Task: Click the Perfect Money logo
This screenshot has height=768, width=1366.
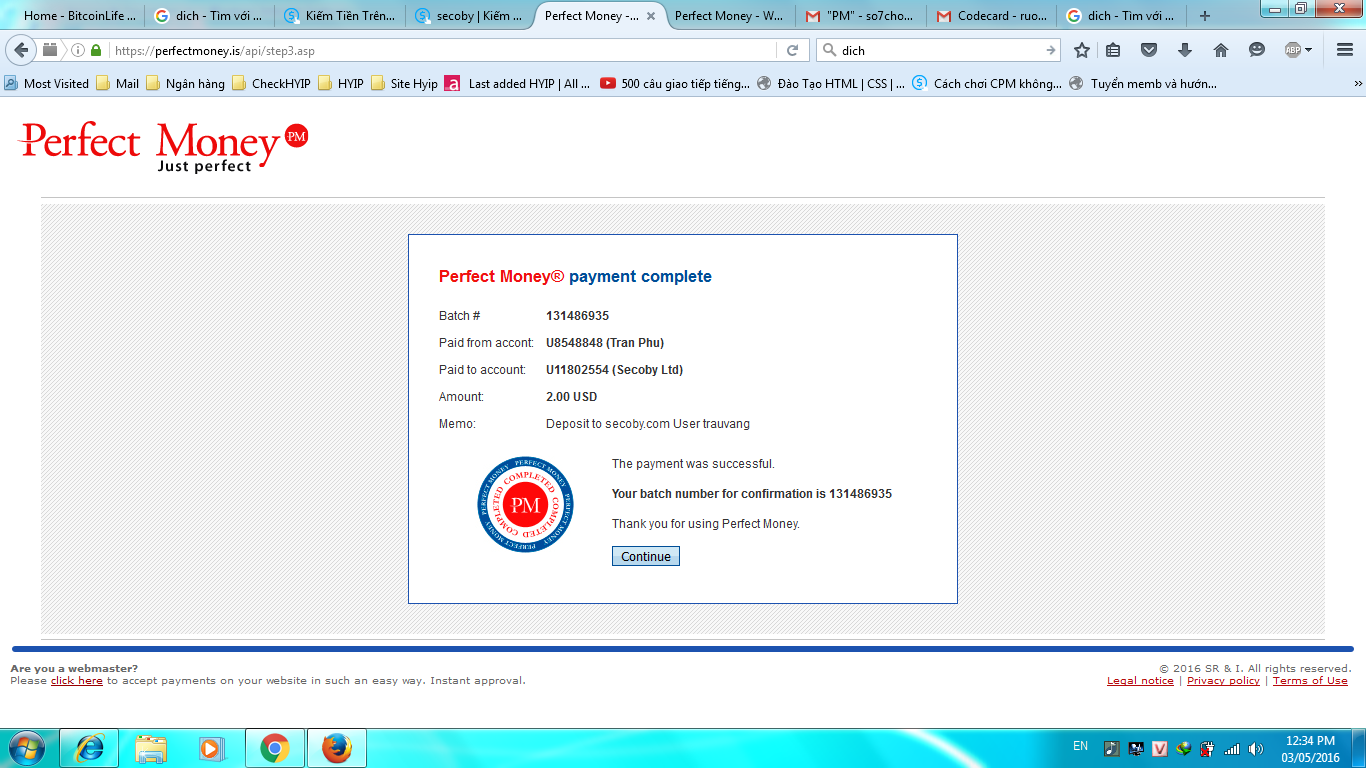Action: tap(164, 147)
